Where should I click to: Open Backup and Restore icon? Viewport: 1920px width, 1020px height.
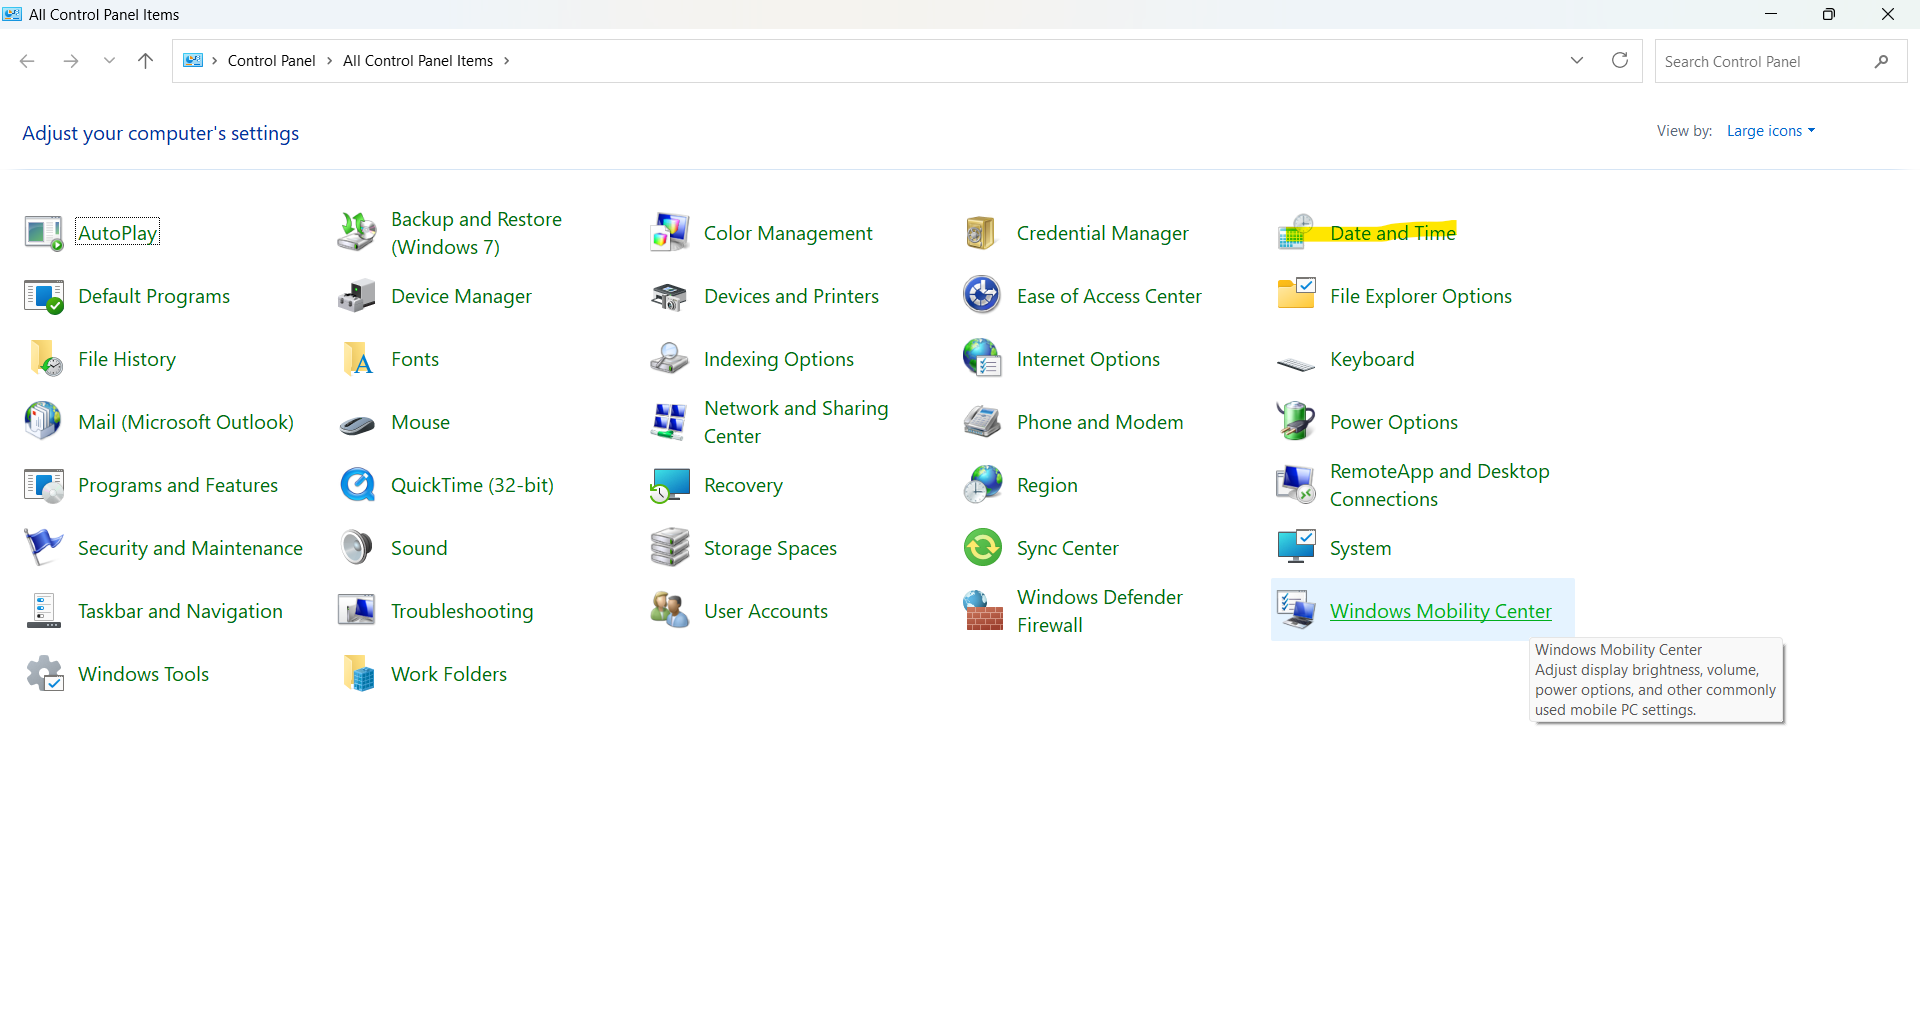pos(357,233)
